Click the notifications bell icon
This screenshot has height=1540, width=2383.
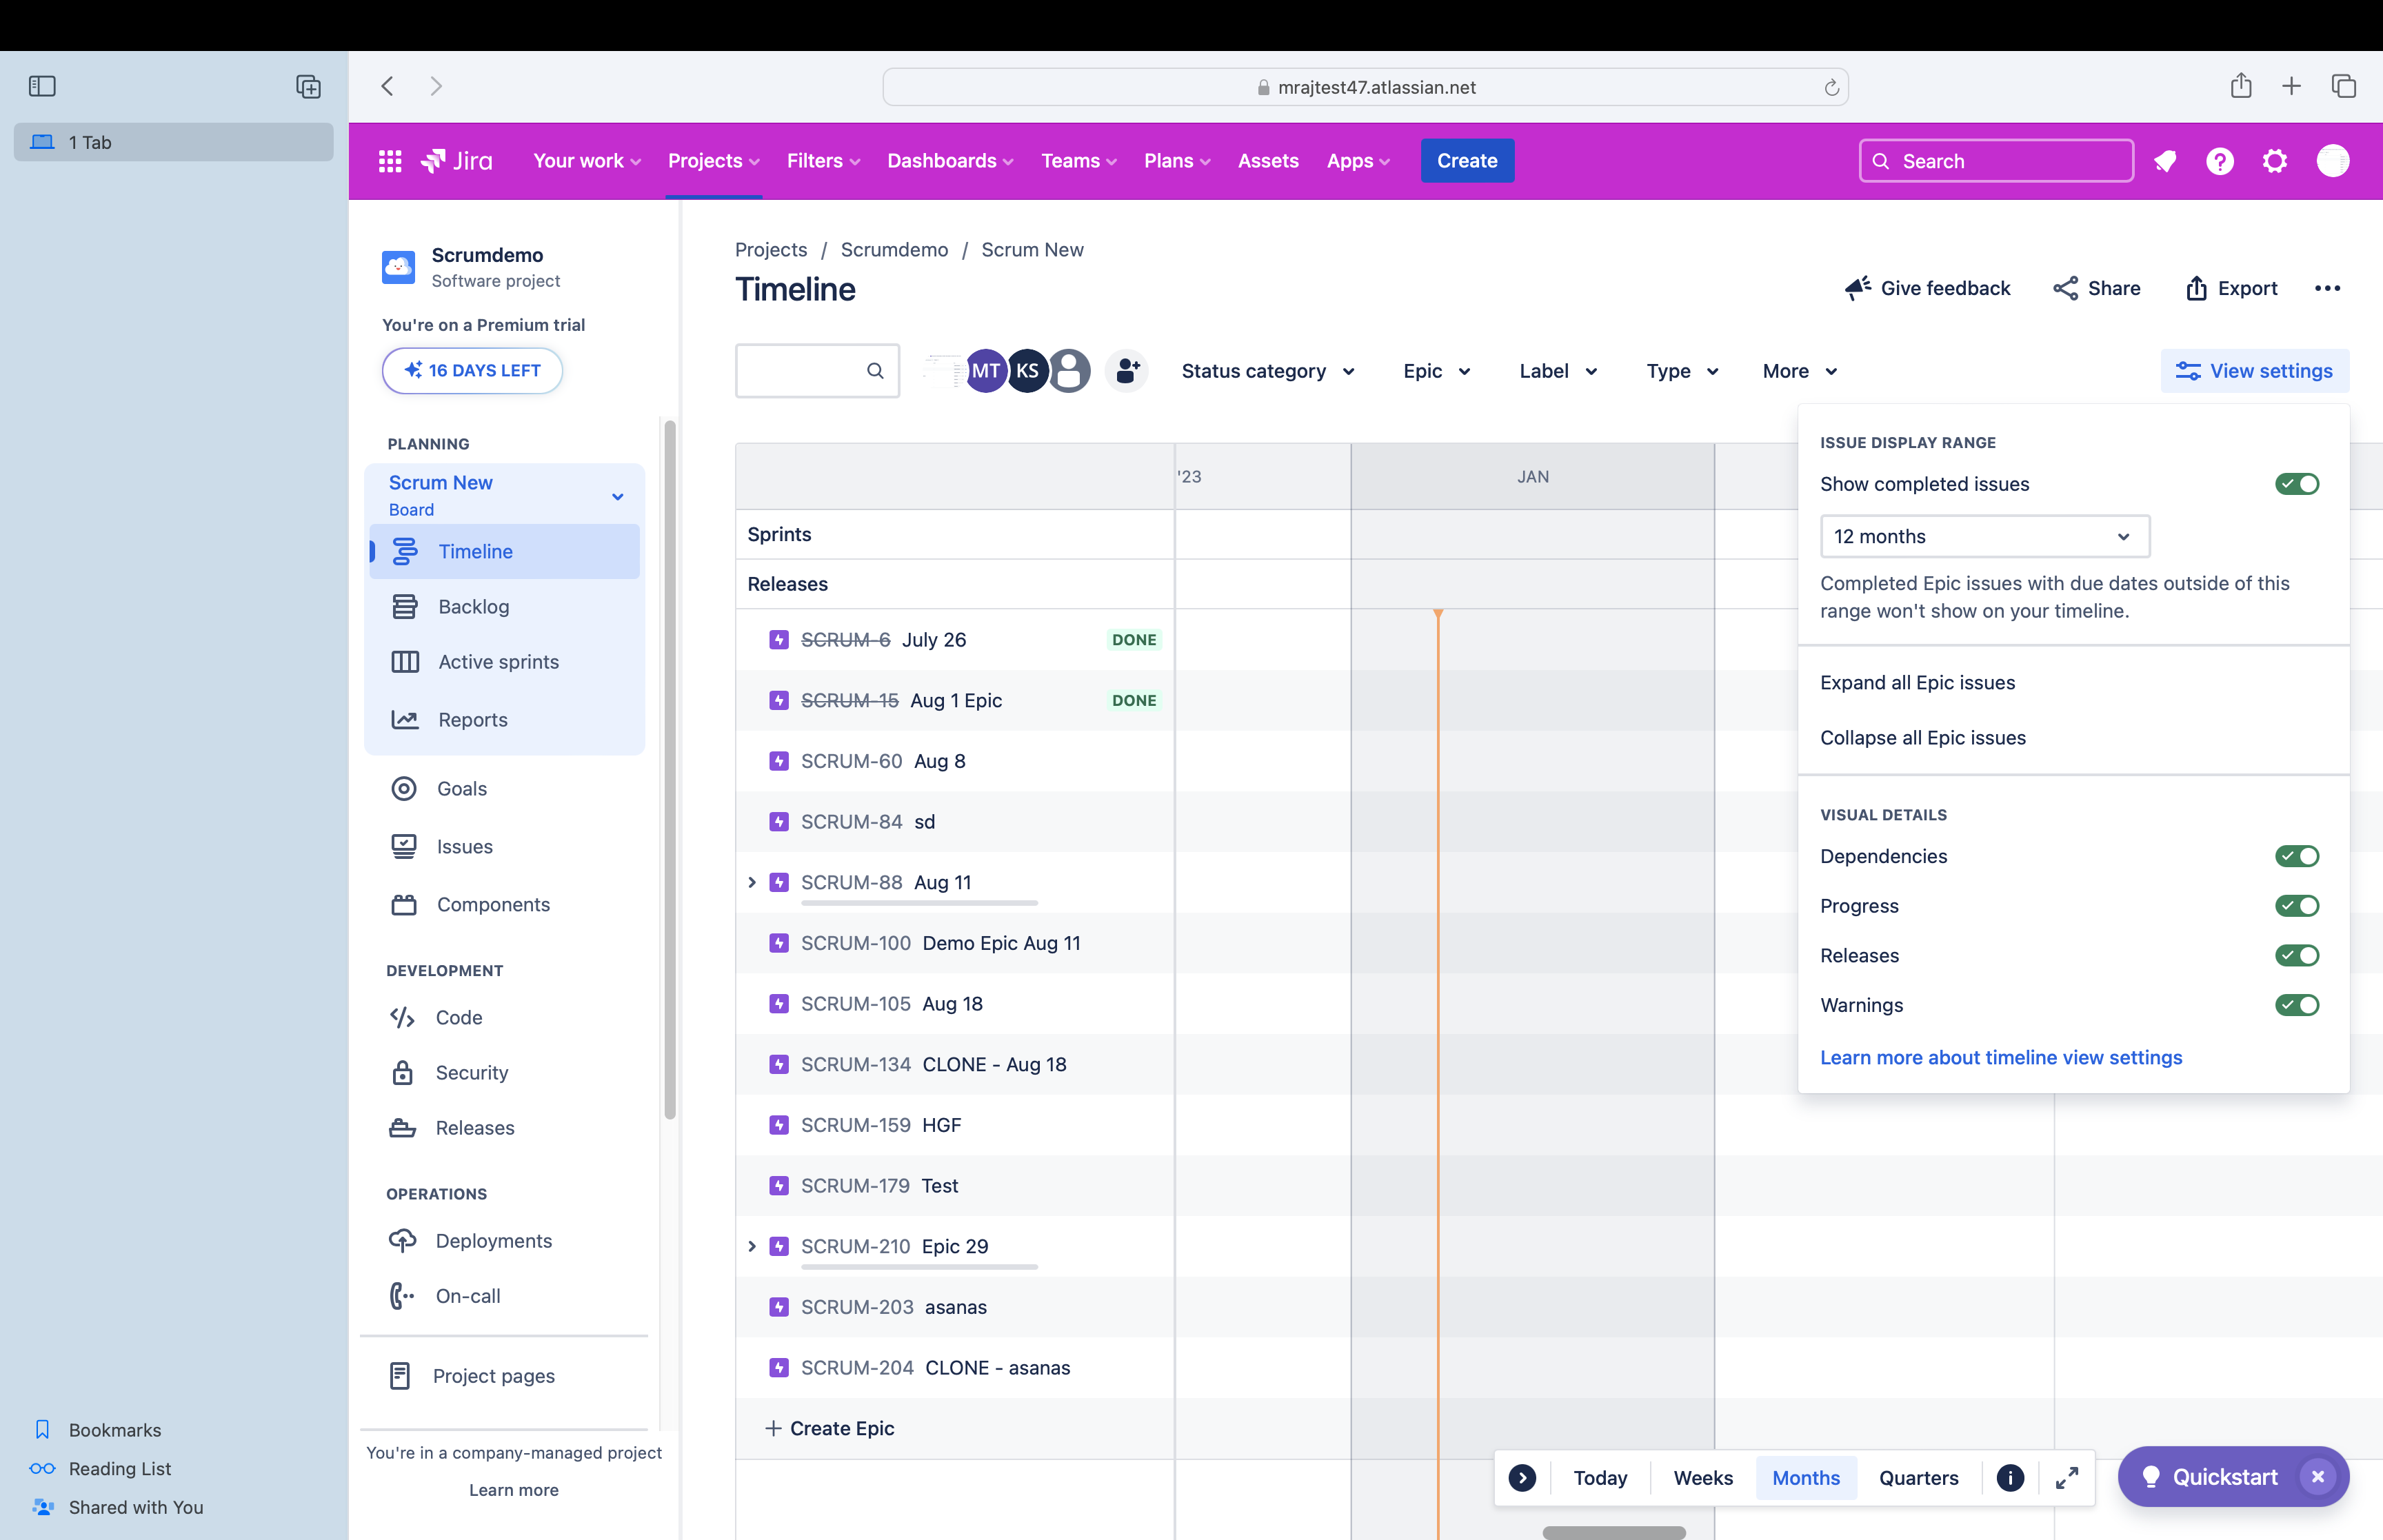click(x=2166, y=161)
